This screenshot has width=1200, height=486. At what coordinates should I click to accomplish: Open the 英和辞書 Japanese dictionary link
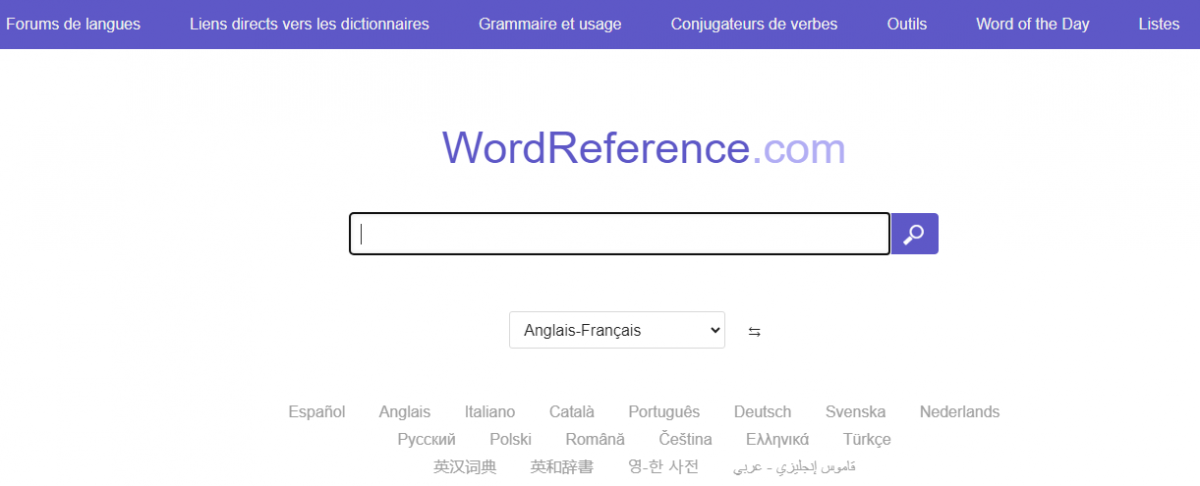click(x=562, y=467)
